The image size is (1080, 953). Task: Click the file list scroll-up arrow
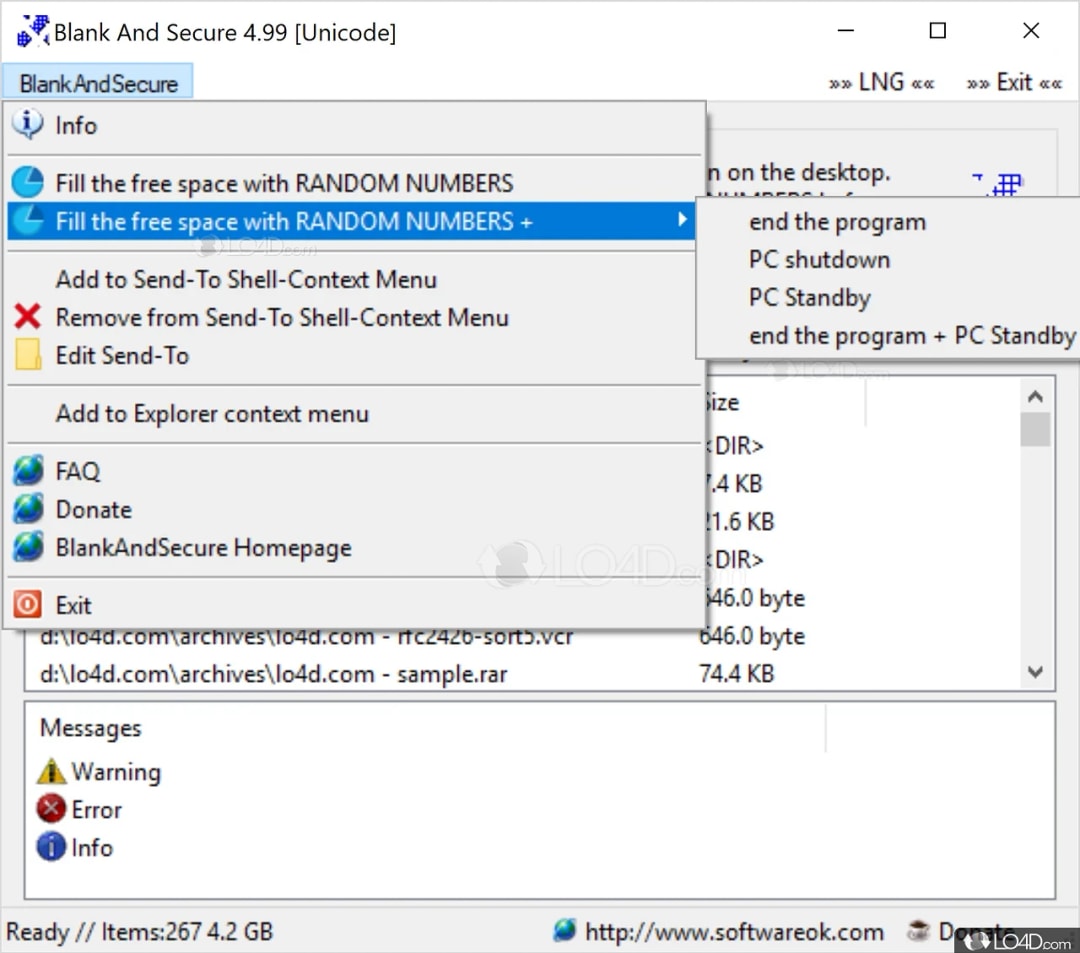(1035, 397)
